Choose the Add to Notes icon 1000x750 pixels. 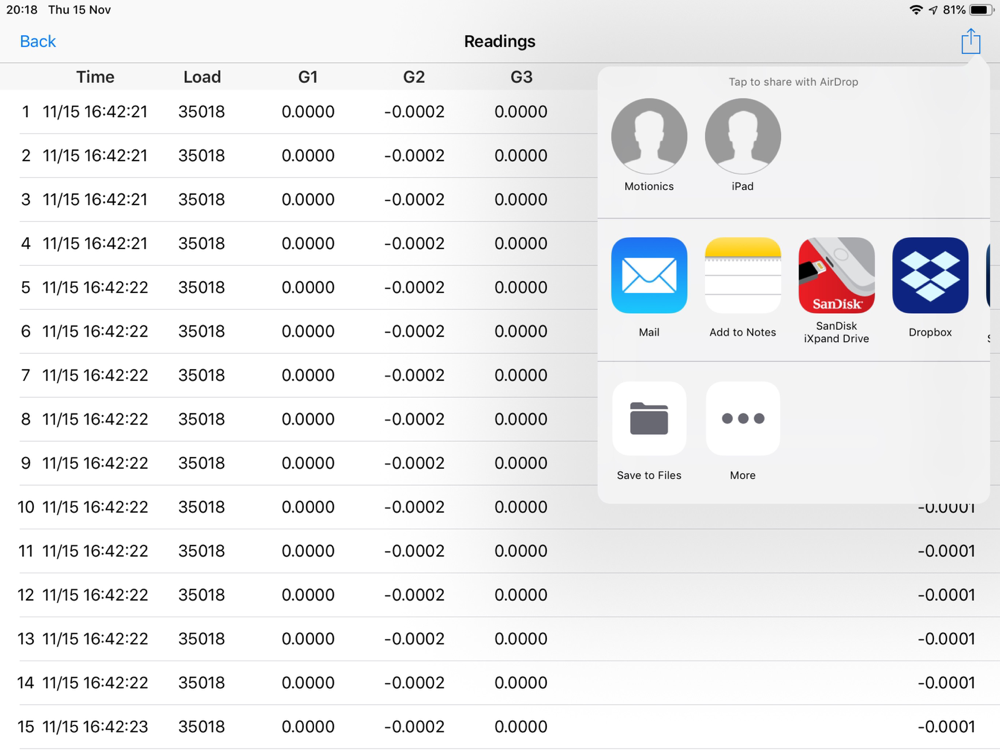(743, 276)
